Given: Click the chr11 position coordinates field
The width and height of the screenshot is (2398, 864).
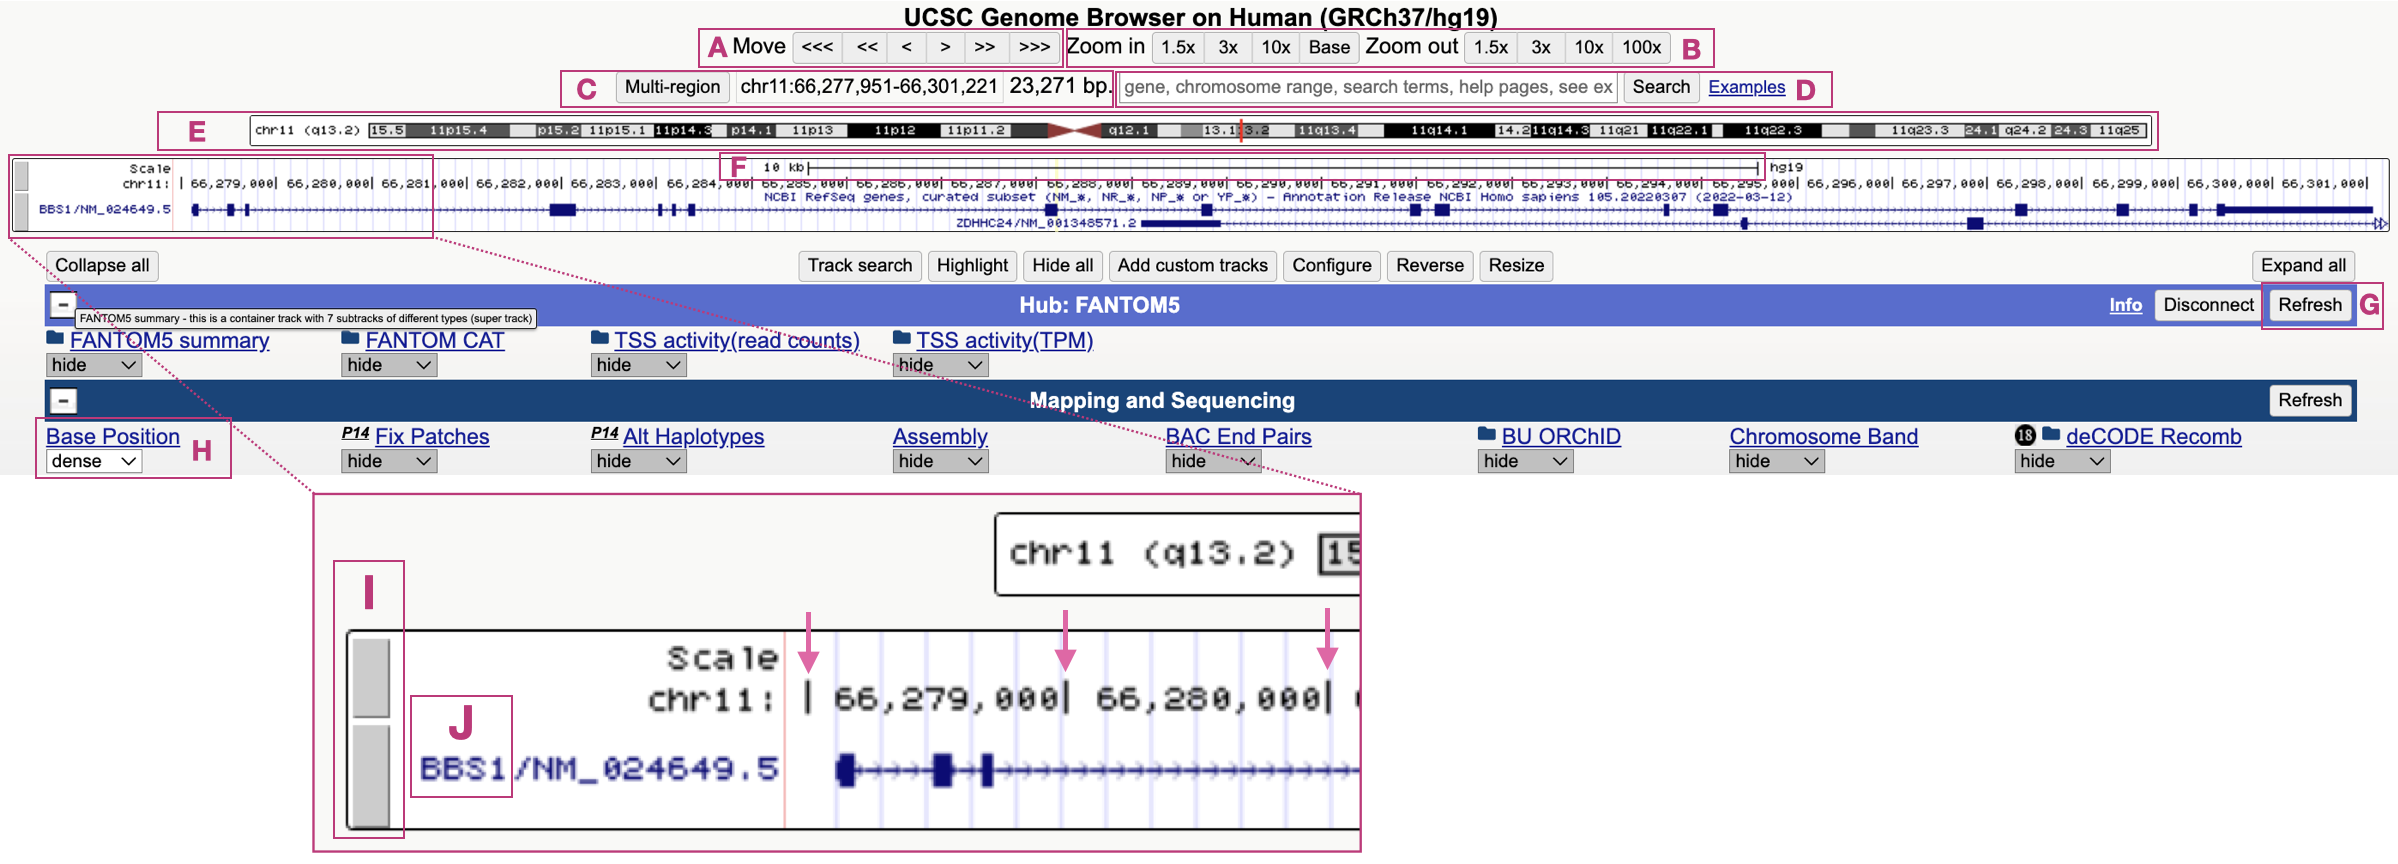Looking at the screenshot, I should [869, 87].
